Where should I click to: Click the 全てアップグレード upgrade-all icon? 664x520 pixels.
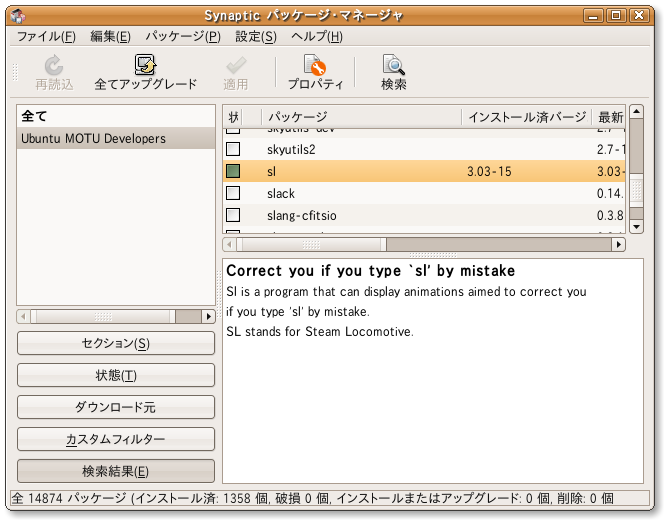click(145, 65)
